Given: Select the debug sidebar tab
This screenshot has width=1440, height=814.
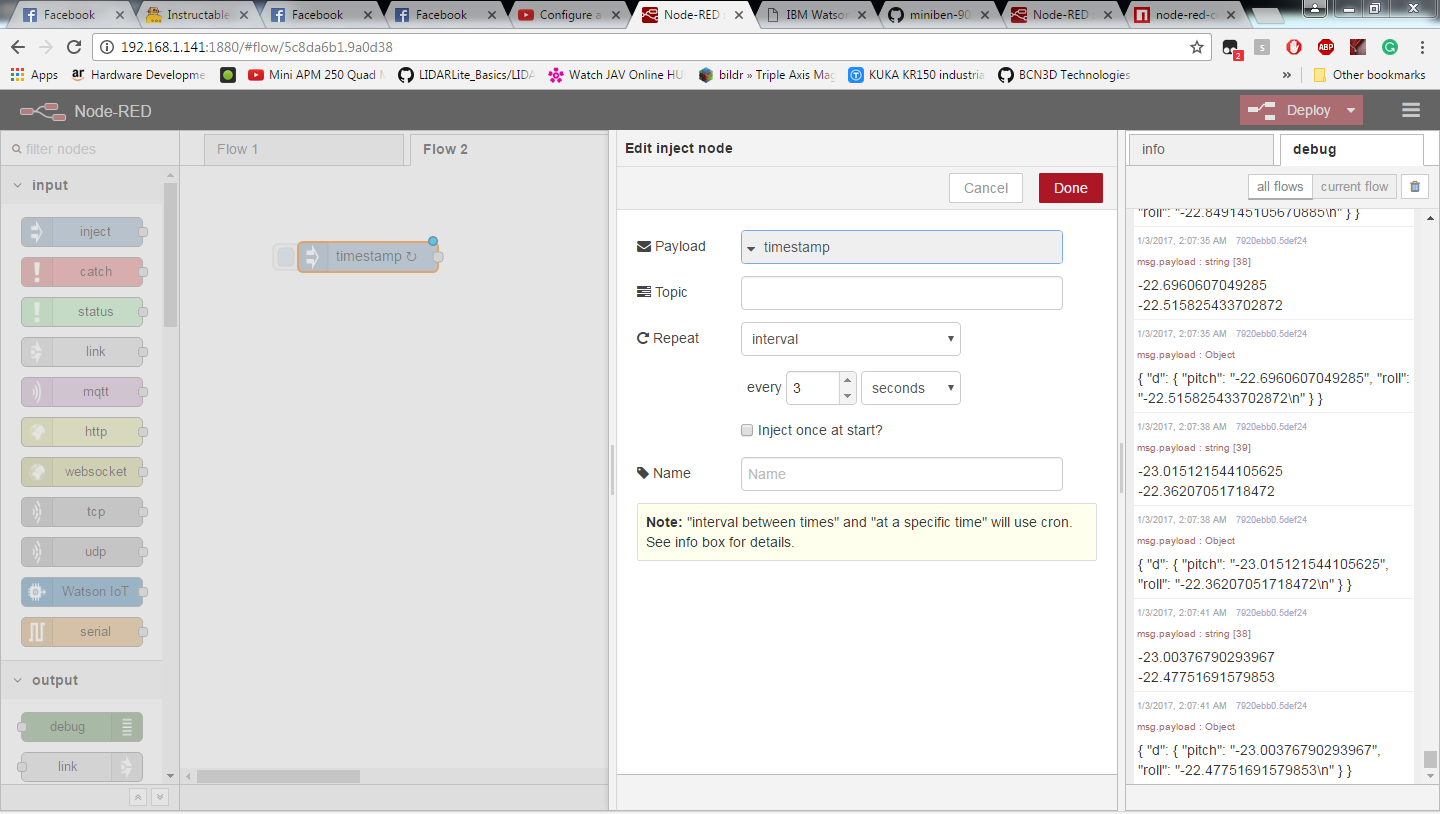Looking at the screenshot, I should click(1351, 150).
